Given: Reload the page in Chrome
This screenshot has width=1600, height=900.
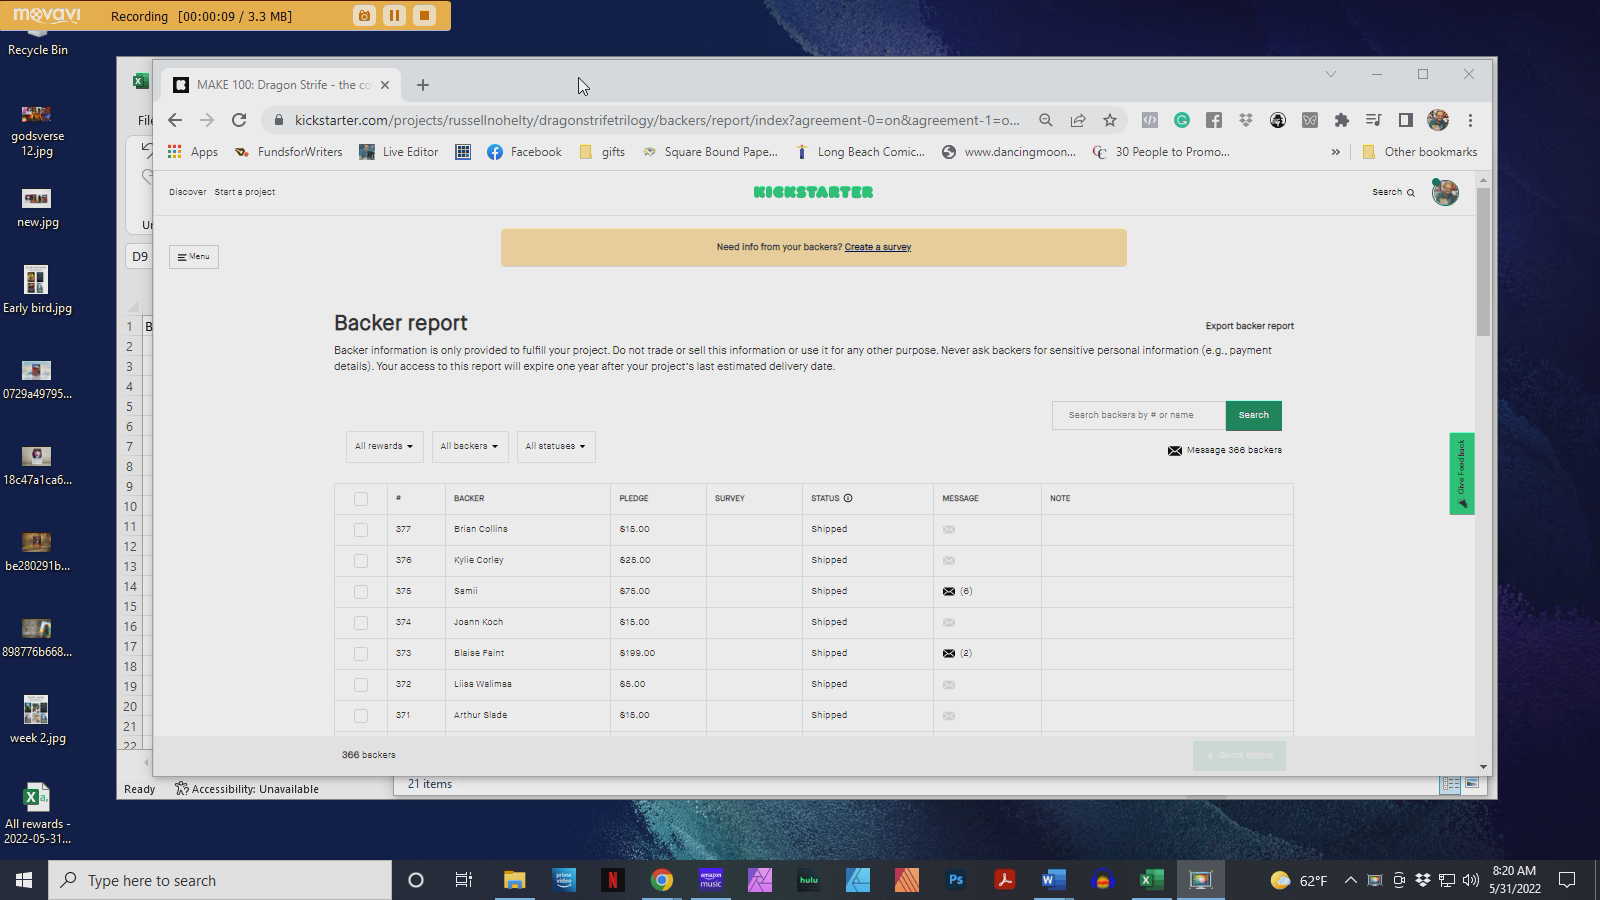Looking at the screenshot, I should [x=239, y=120].
